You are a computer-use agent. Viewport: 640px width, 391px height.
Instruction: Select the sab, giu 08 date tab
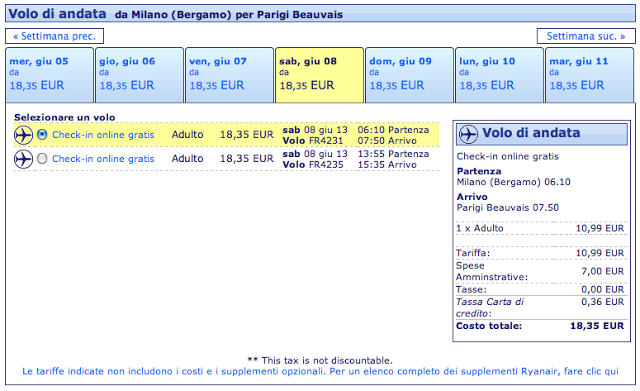click(x=320, y=75)
